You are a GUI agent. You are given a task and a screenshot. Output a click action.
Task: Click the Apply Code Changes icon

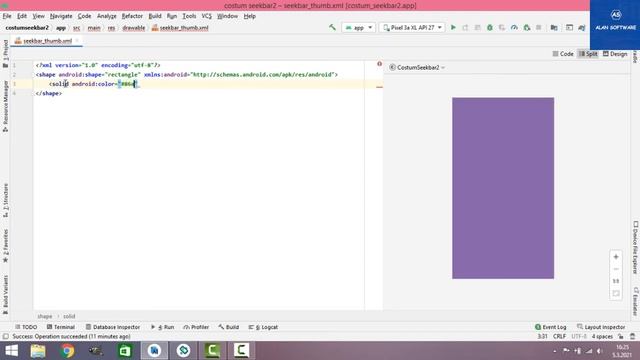[x=478, y=27]
